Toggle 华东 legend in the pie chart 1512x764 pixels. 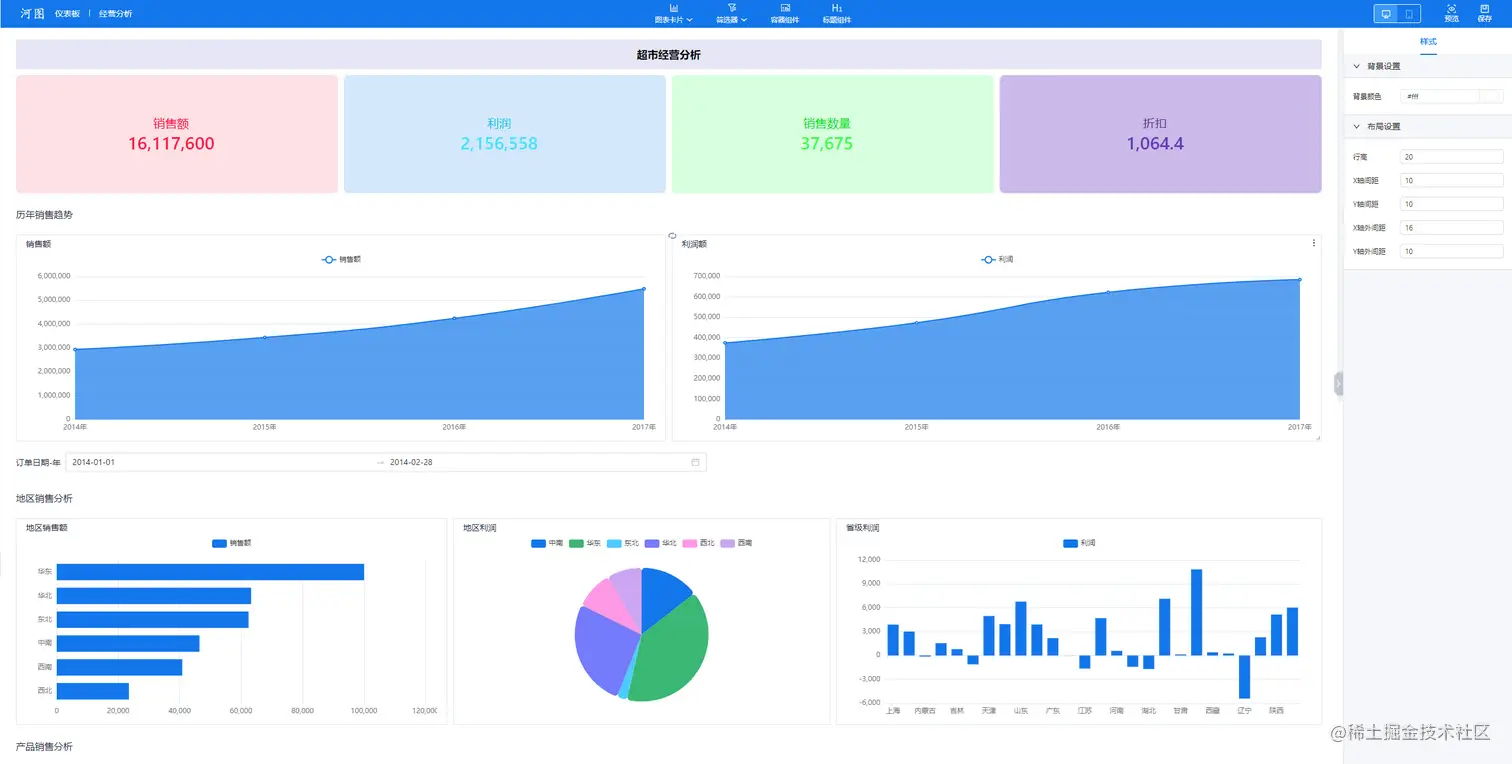585,543
